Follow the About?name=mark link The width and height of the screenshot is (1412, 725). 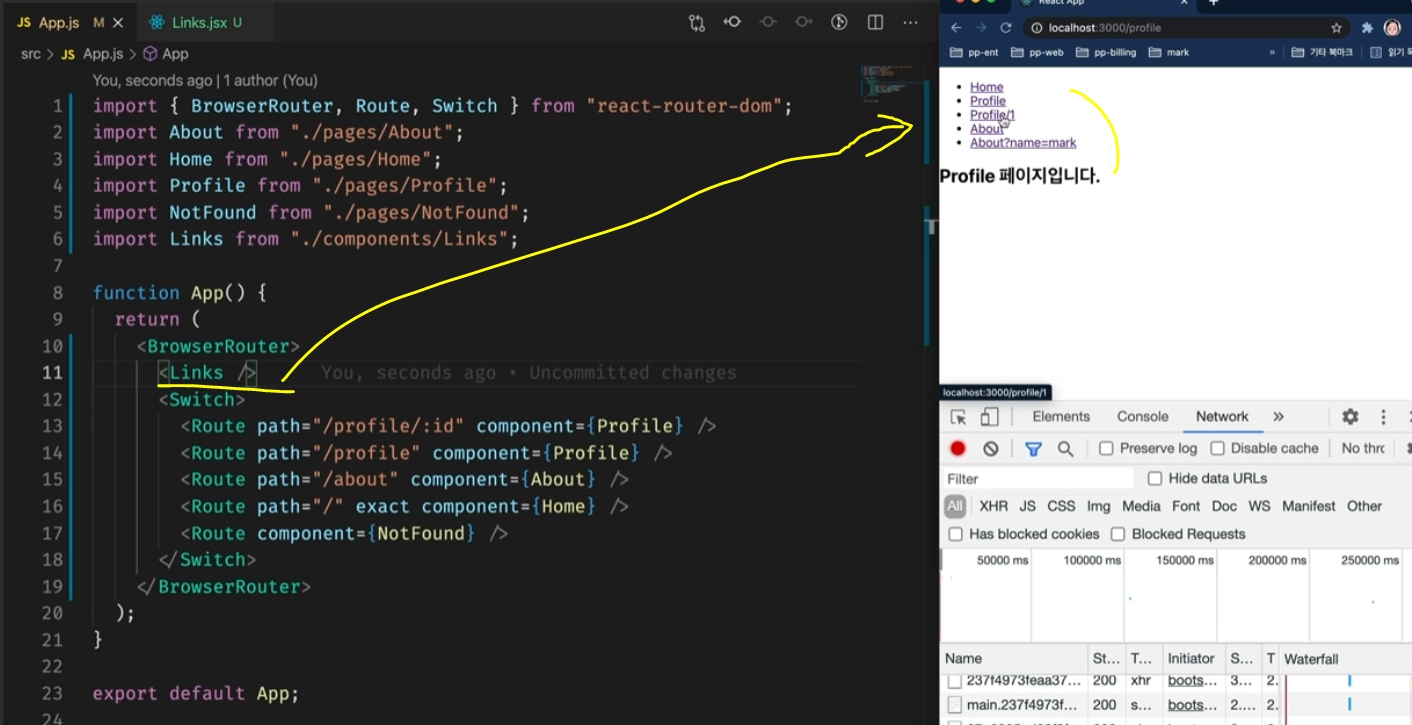(1023, 142)
